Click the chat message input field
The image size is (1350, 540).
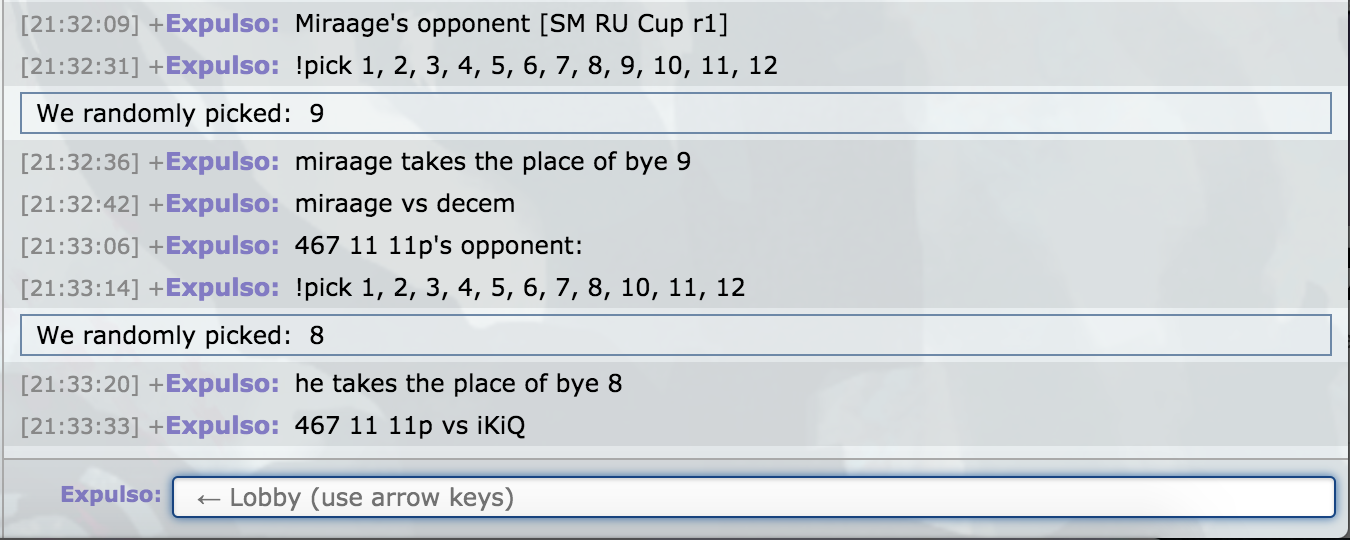tap(754, 497)
